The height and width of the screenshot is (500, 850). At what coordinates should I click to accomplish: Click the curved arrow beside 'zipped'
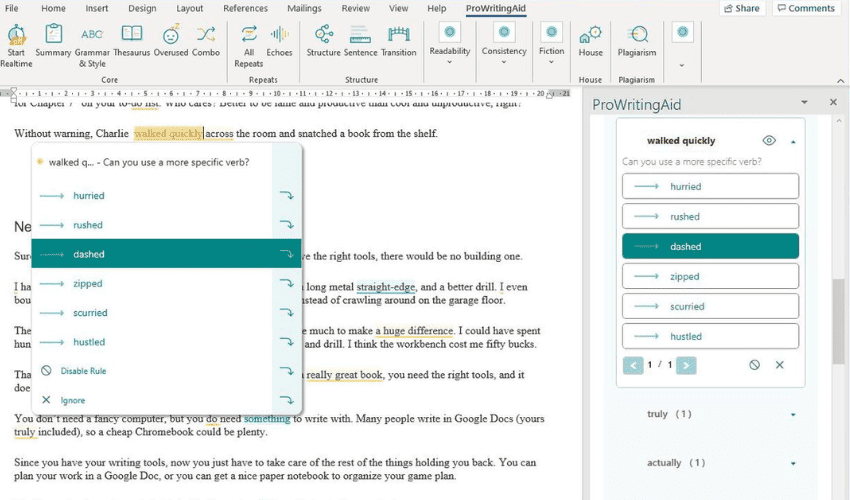pos(287,283)
